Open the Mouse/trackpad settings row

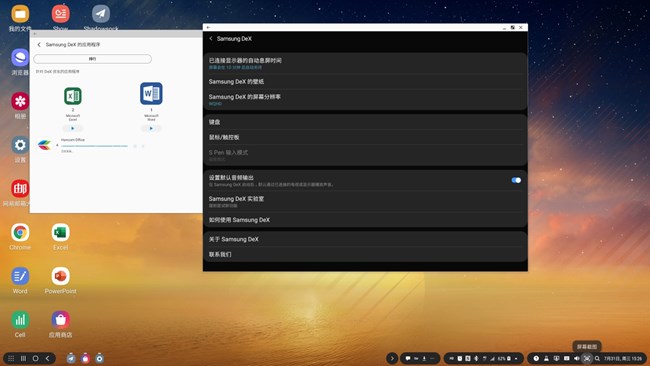tap(365, 137)
